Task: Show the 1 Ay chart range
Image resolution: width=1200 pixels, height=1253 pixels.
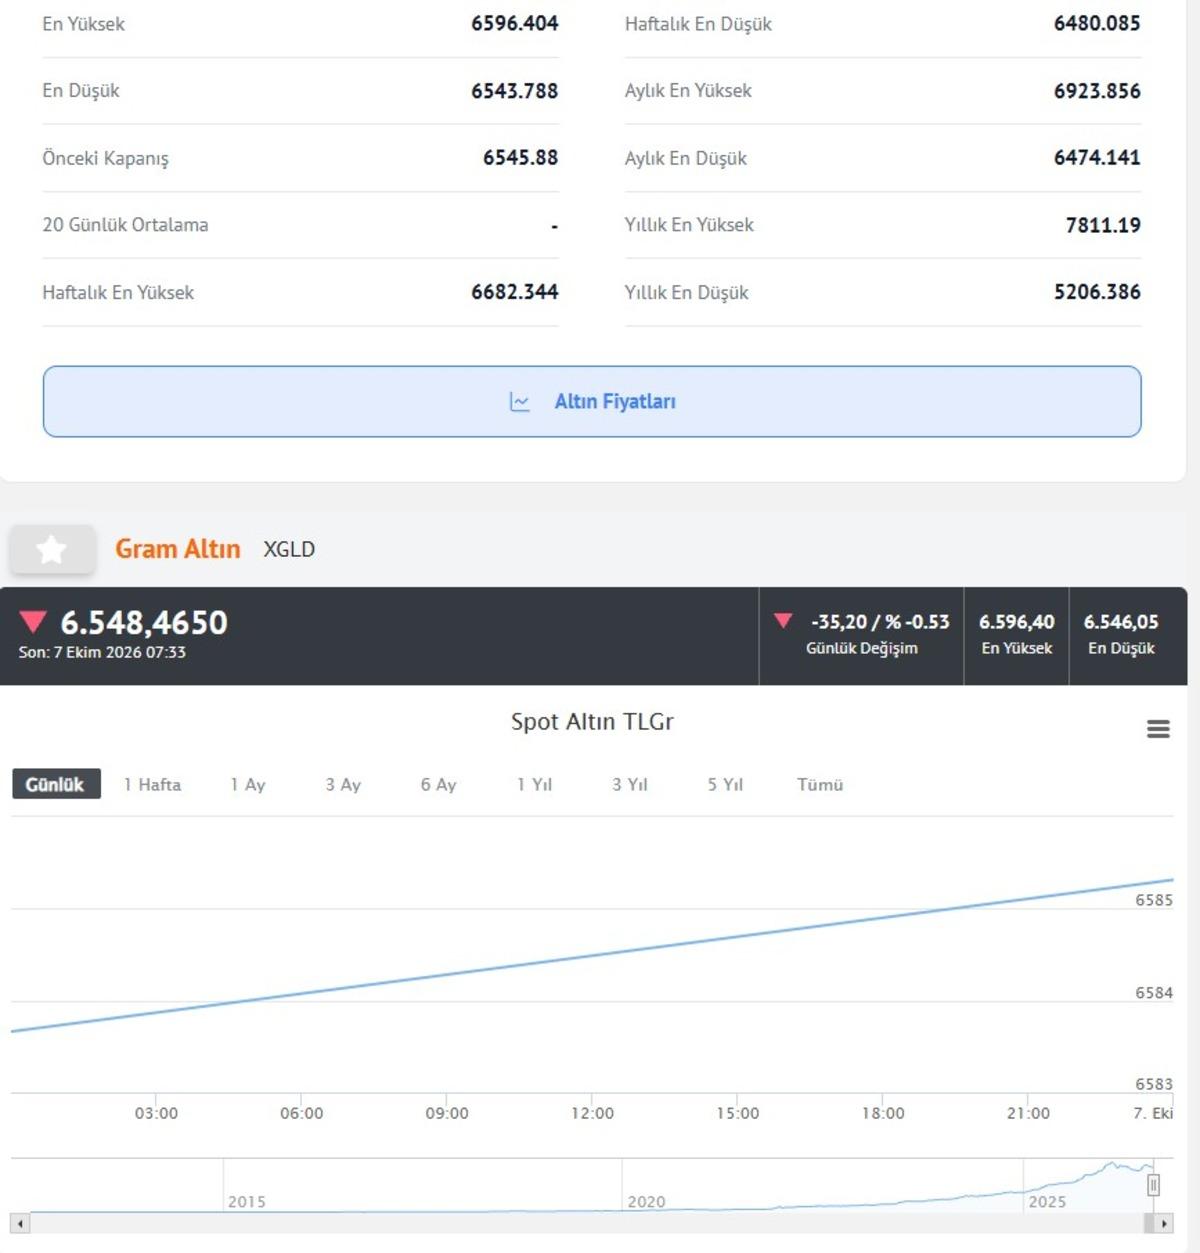Action: pyautogui.click(x=248, y=784)
